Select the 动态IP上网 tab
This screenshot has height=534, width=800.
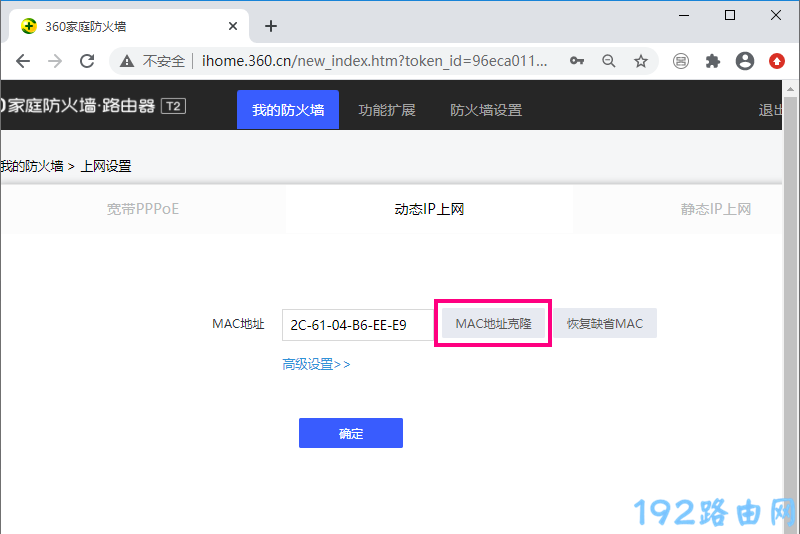pos(429,209)
